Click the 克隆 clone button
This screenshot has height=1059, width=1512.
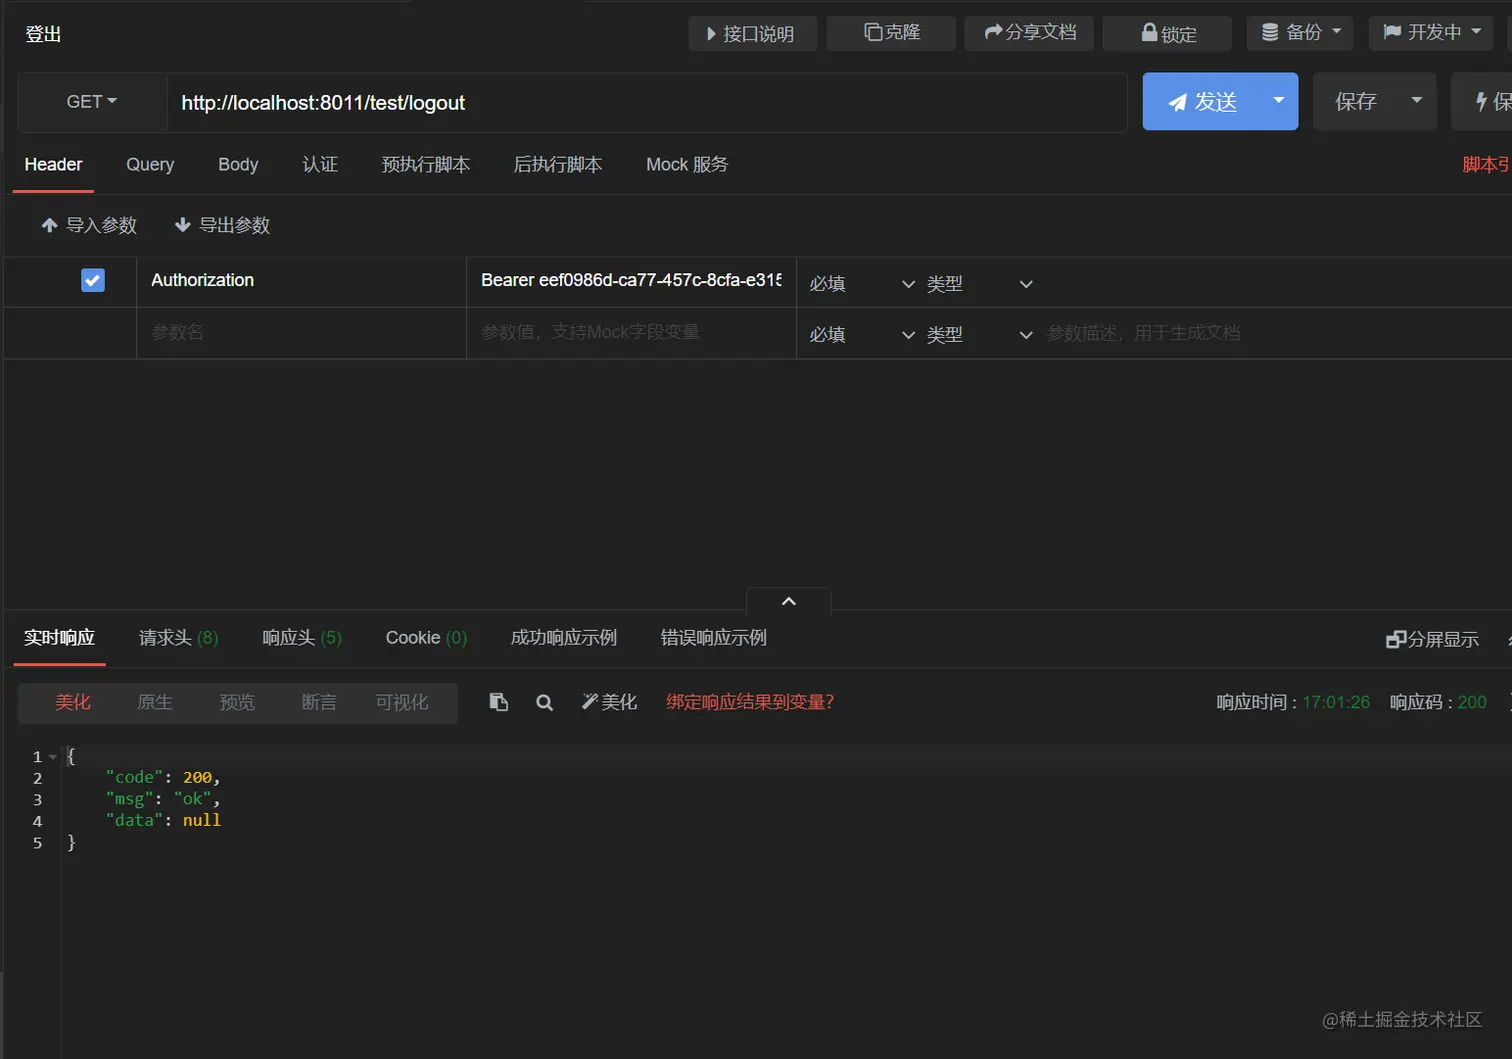tap(891, 33)
